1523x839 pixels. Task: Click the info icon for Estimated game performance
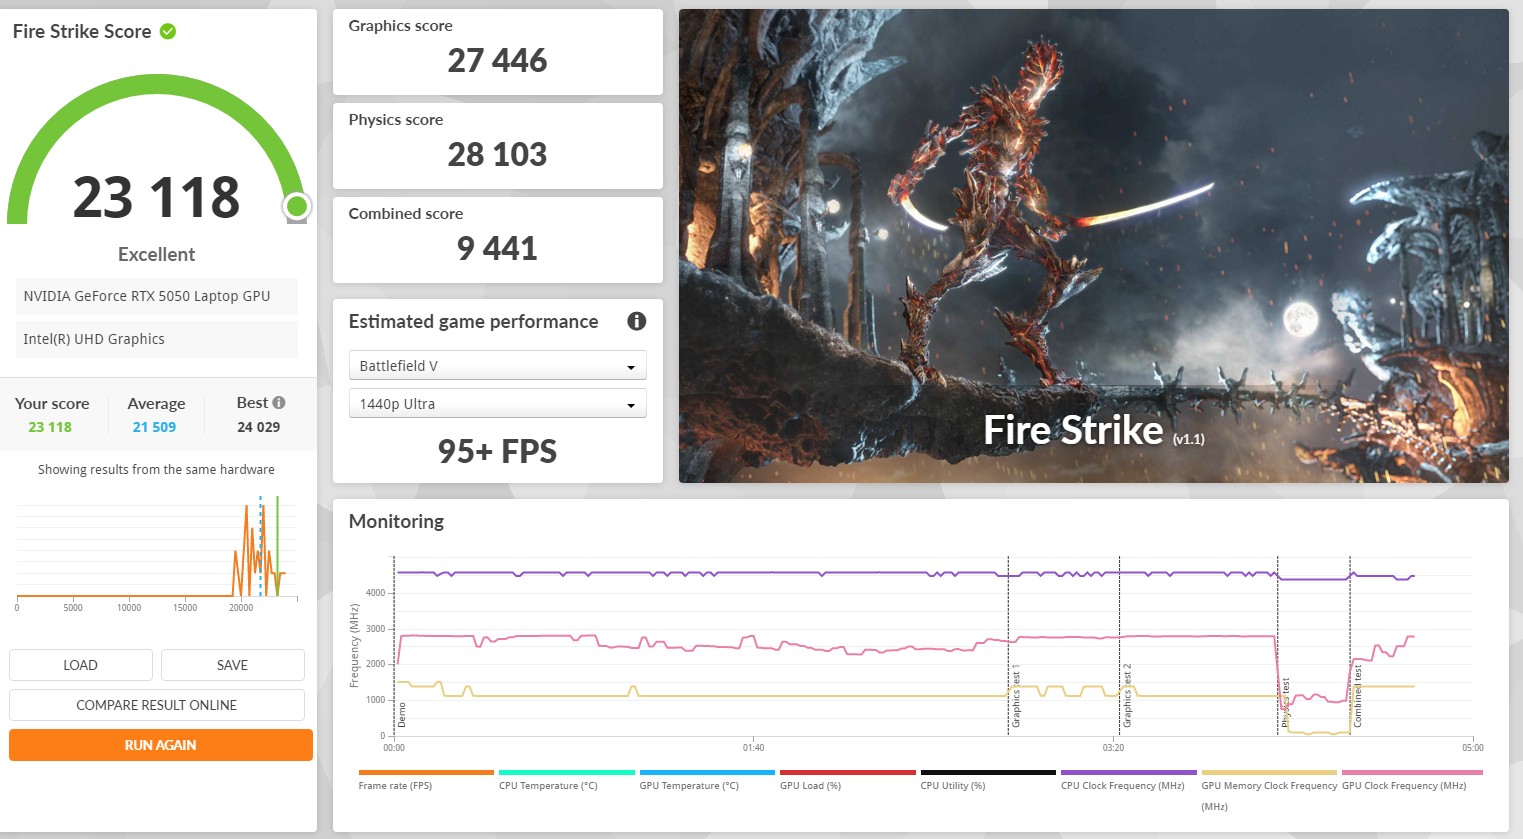pos(636,321)
